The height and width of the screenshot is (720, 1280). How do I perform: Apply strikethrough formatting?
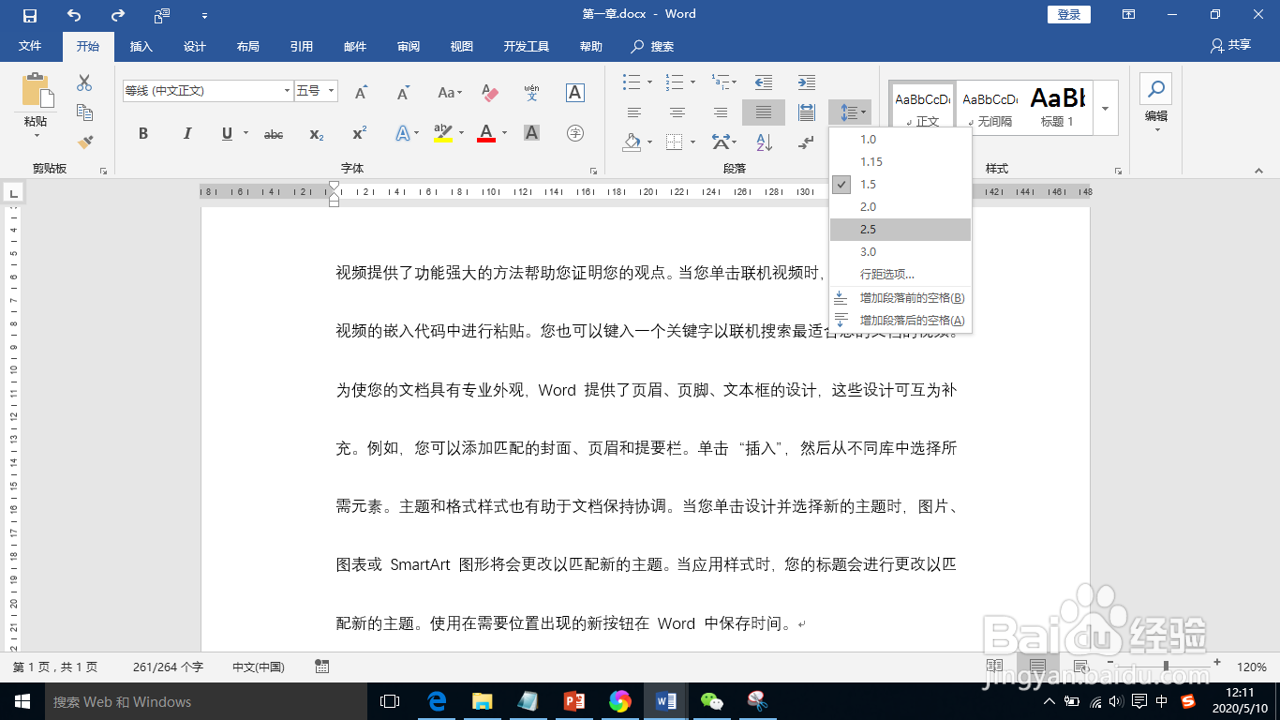(x=273, y=134)
